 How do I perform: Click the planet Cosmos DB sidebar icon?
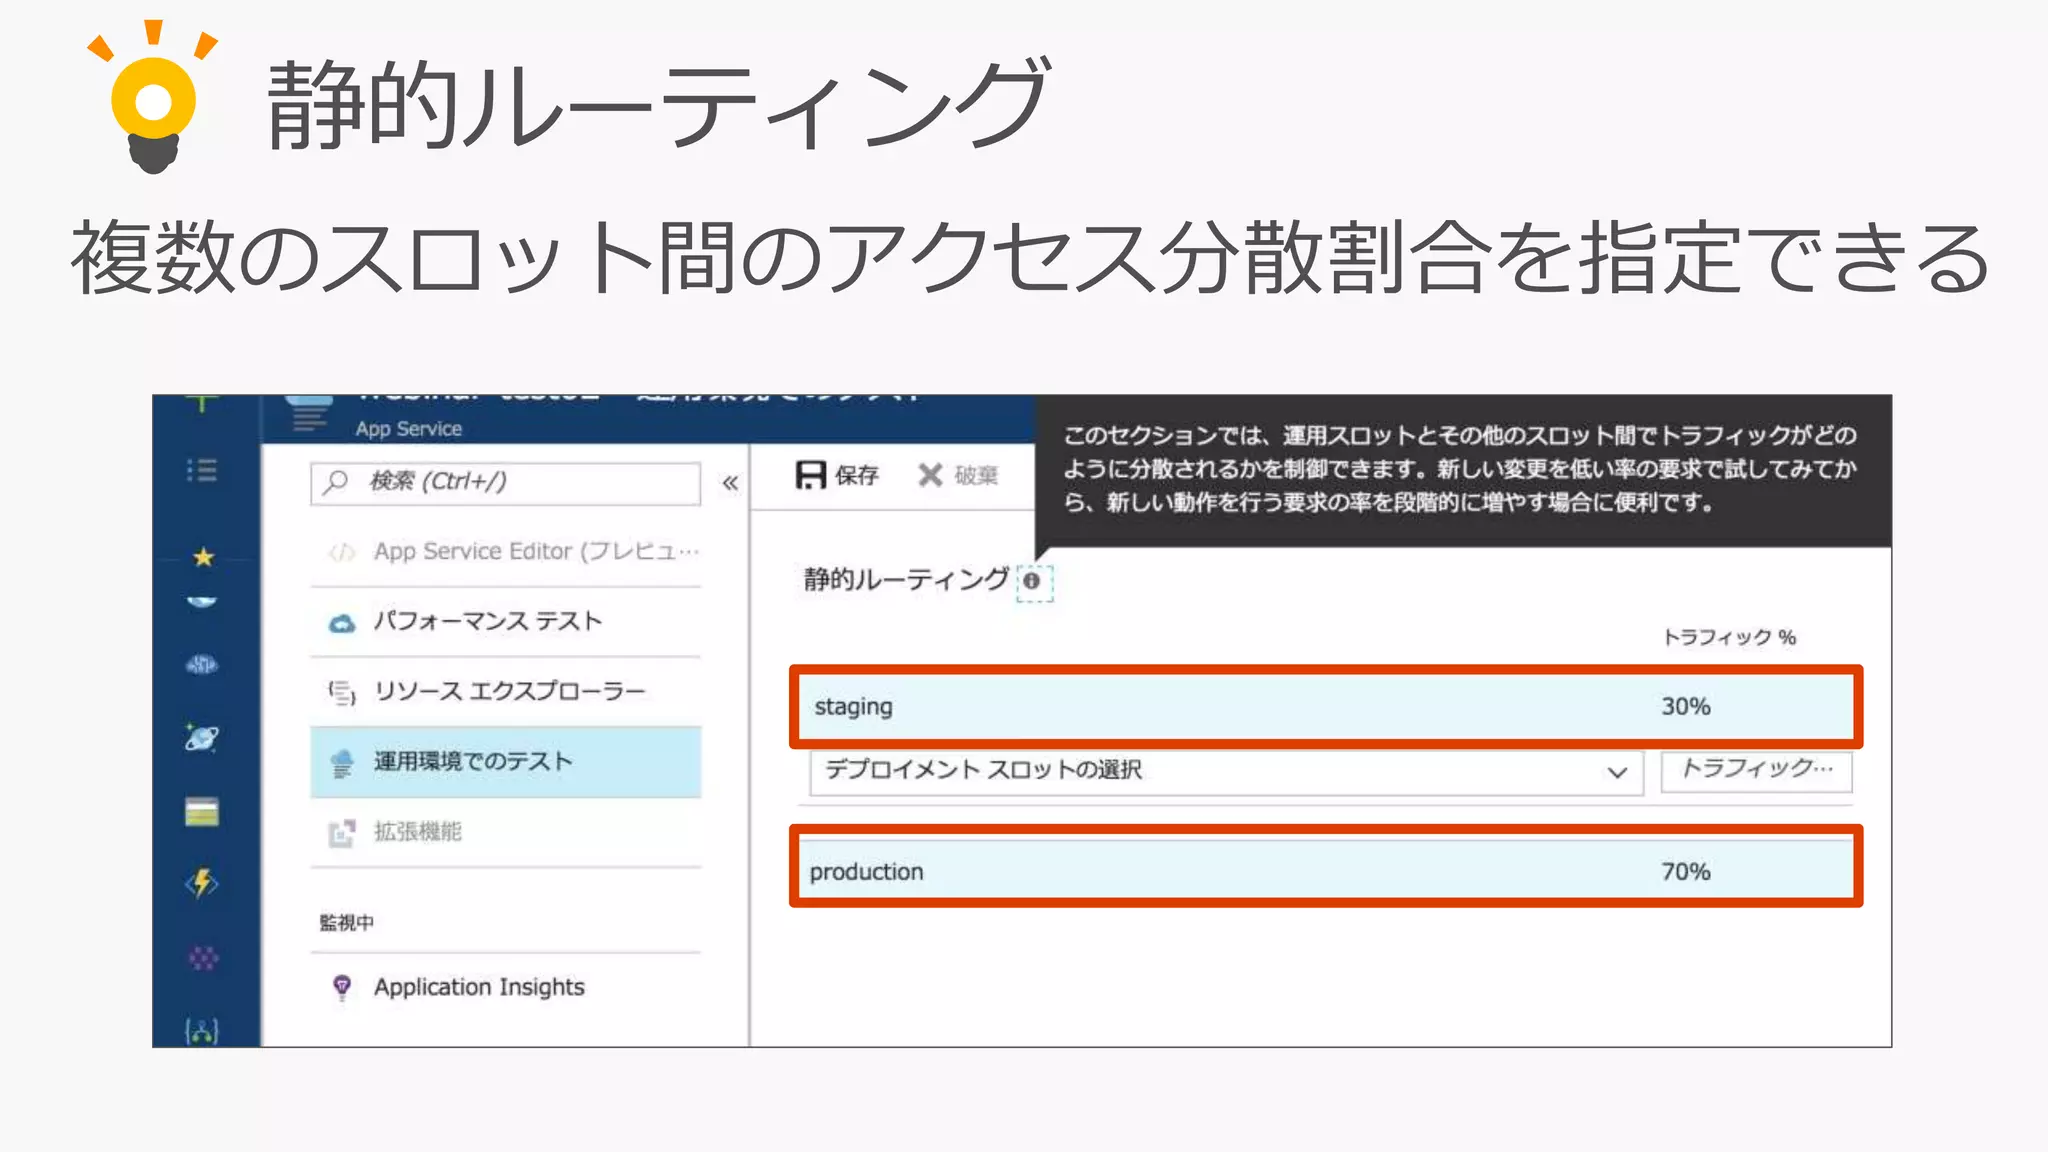point(203,738)
